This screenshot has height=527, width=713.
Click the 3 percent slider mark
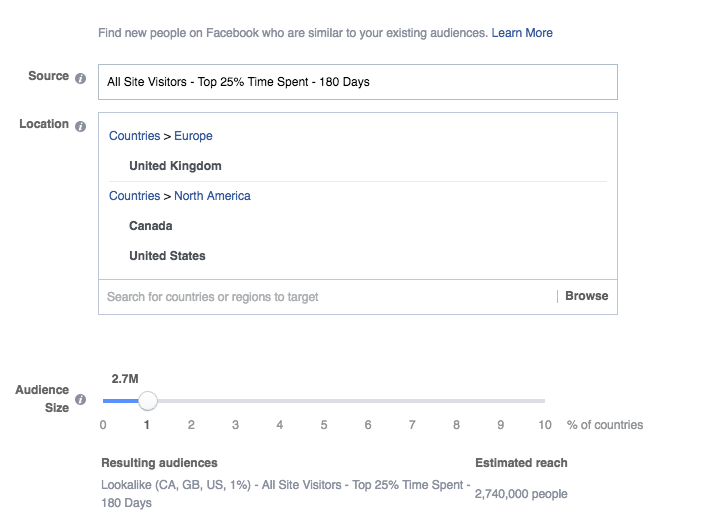(x=235, y=425)
